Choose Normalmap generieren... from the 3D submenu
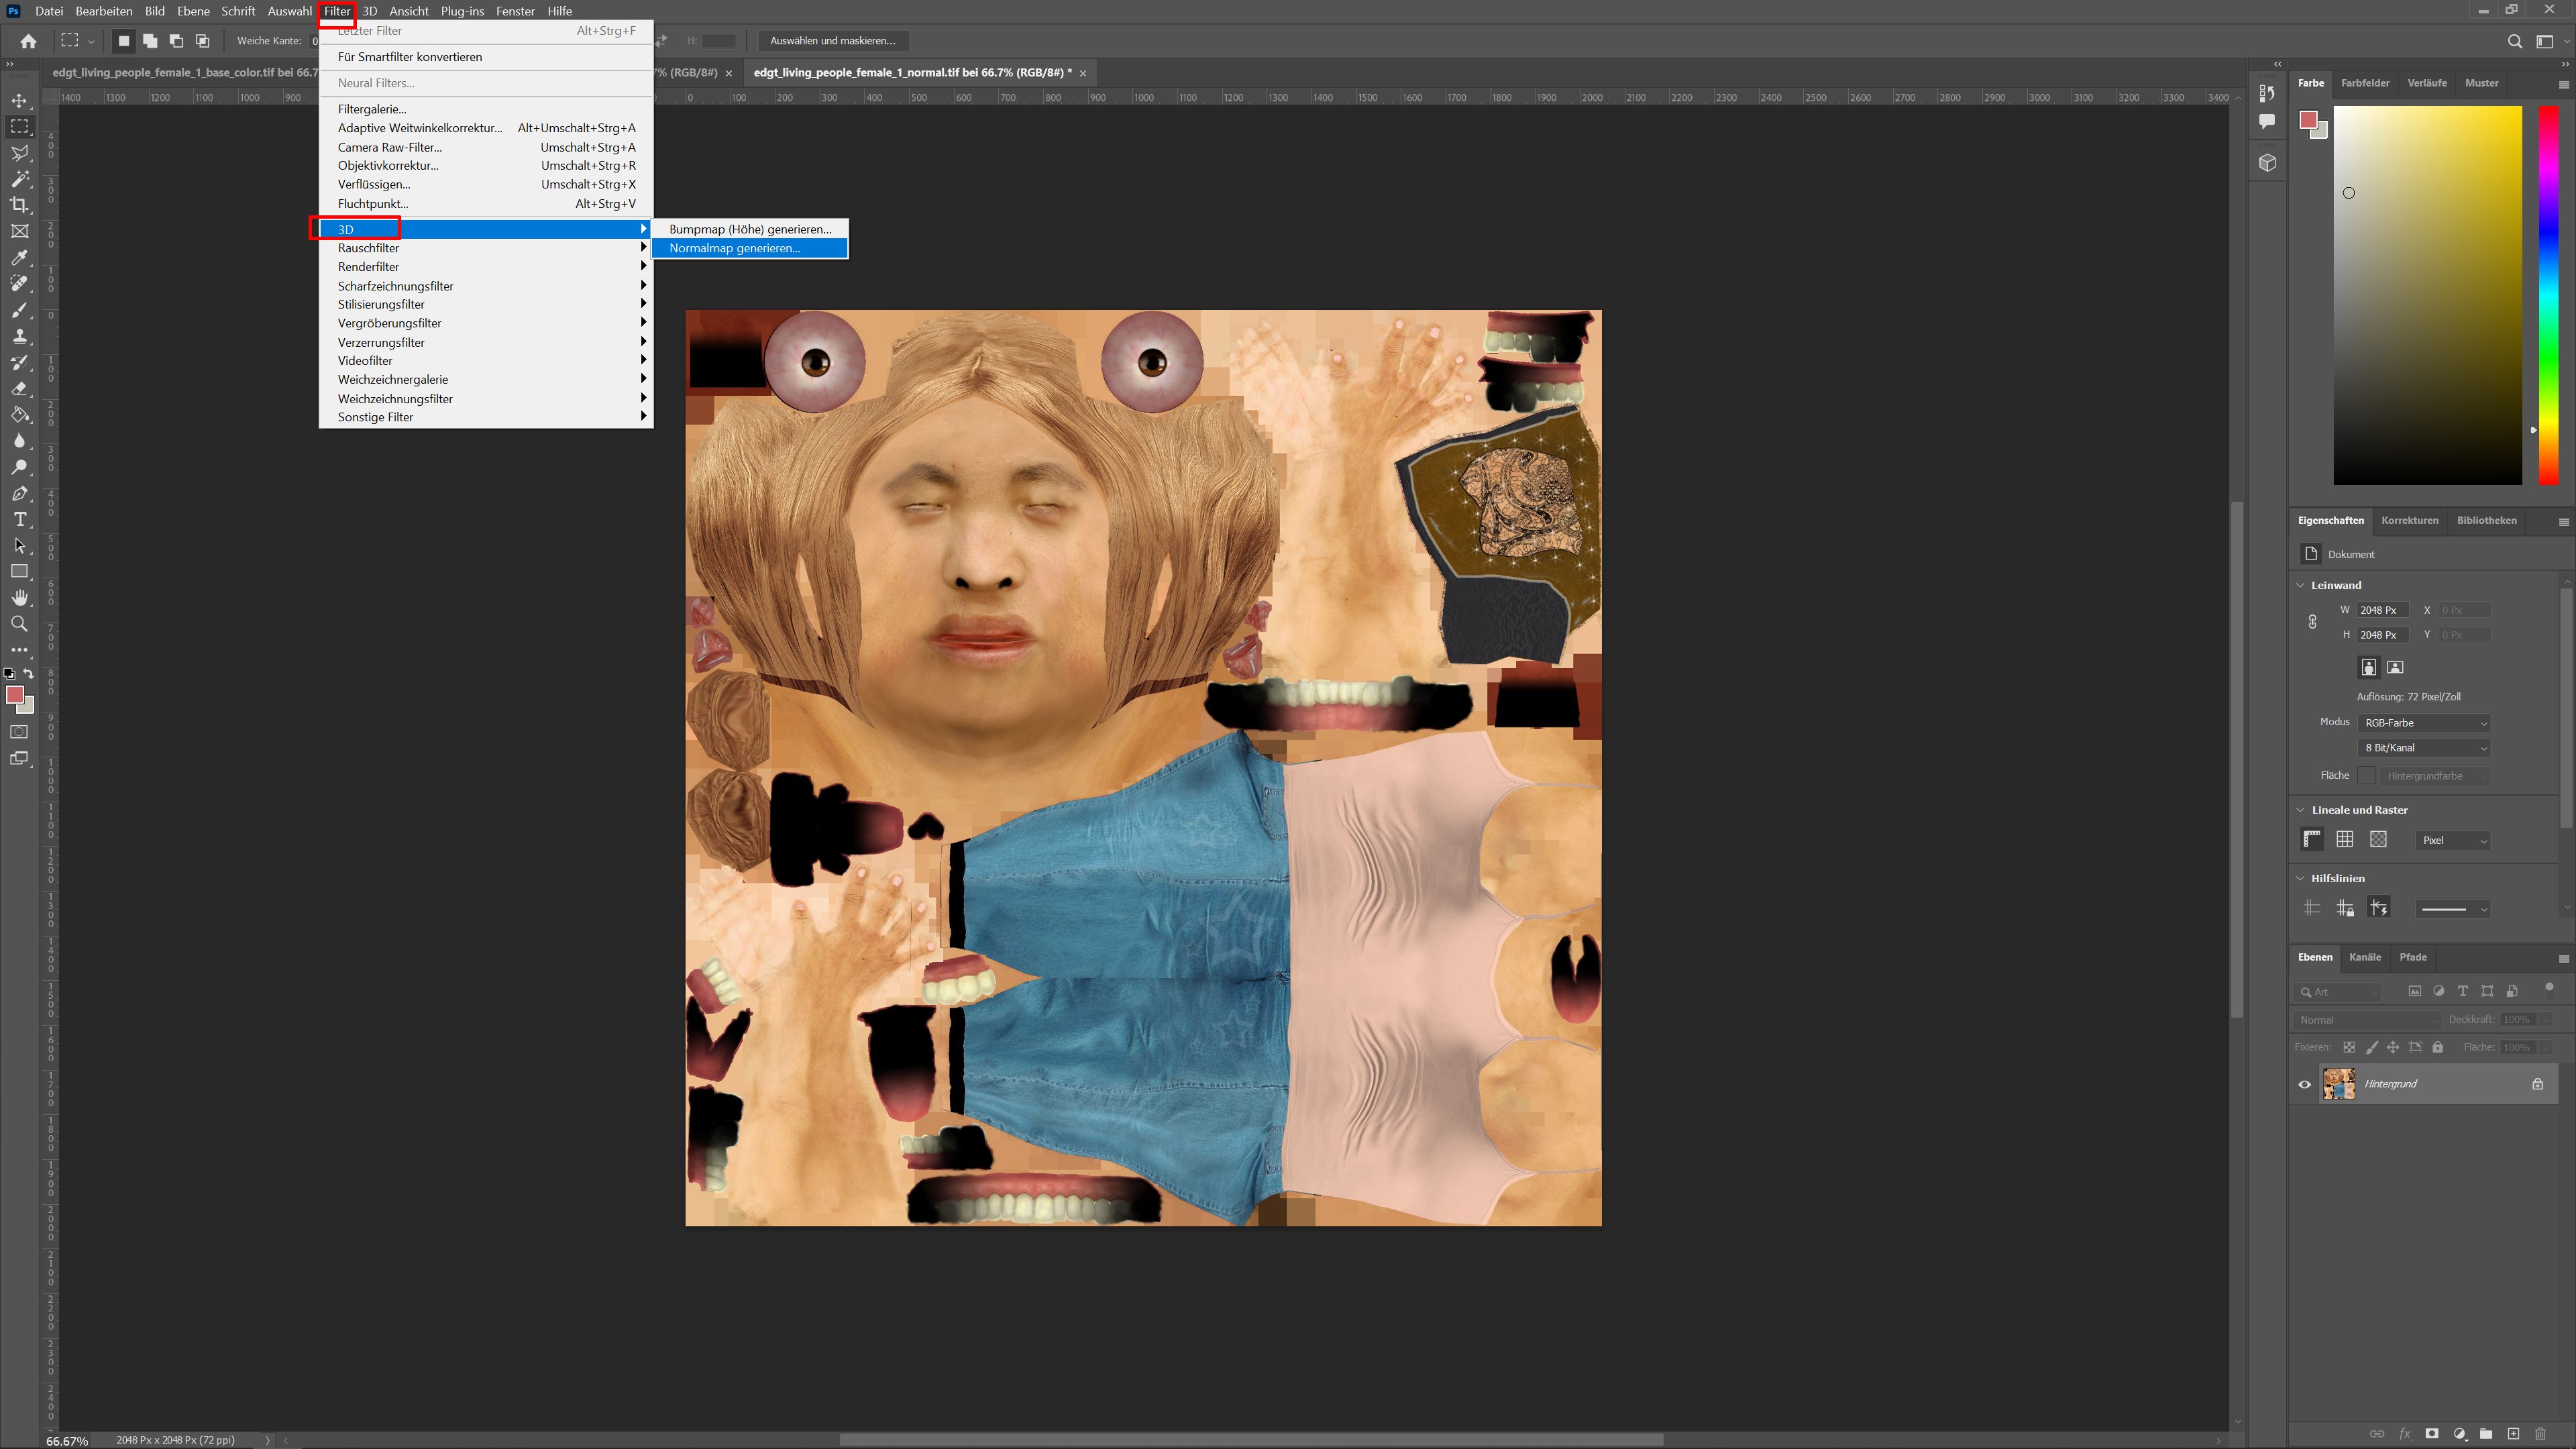 click(750, 248)
